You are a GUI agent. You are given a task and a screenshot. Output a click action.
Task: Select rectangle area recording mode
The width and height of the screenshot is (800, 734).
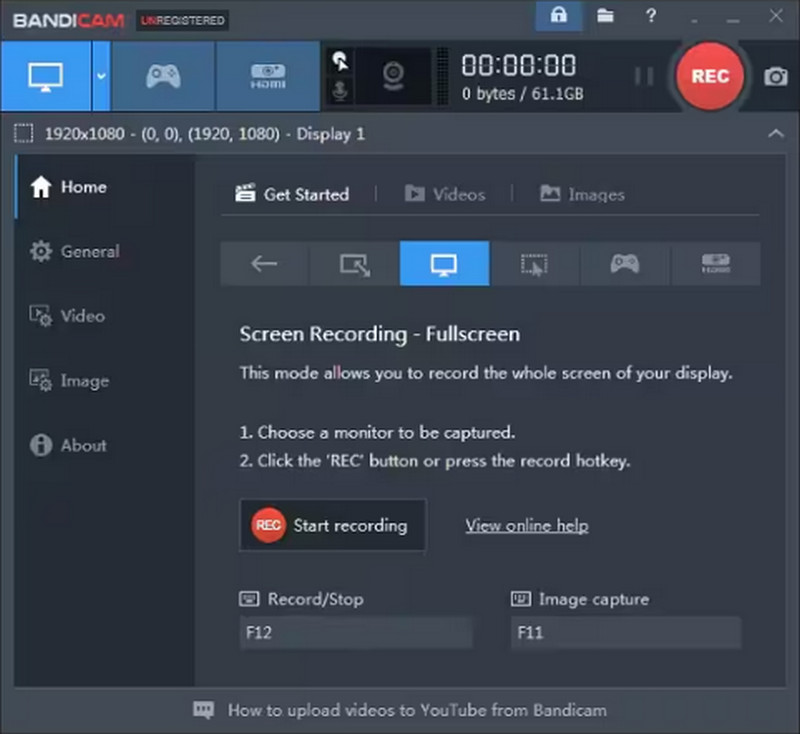click(x=354, y=264)
